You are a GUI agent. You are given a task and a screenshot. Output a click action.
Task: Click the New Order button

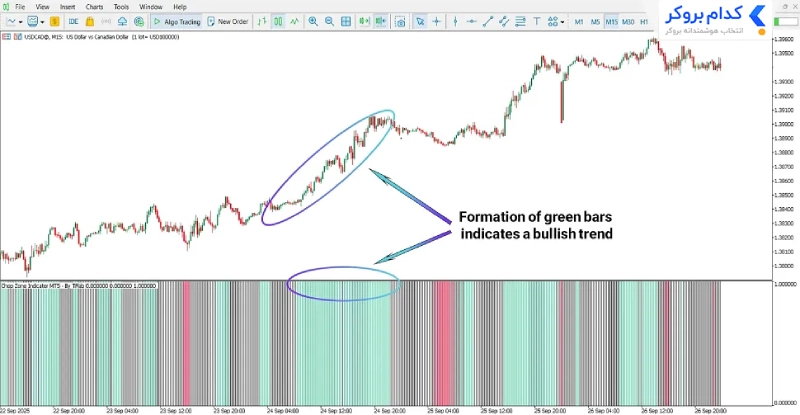point(228,21)
